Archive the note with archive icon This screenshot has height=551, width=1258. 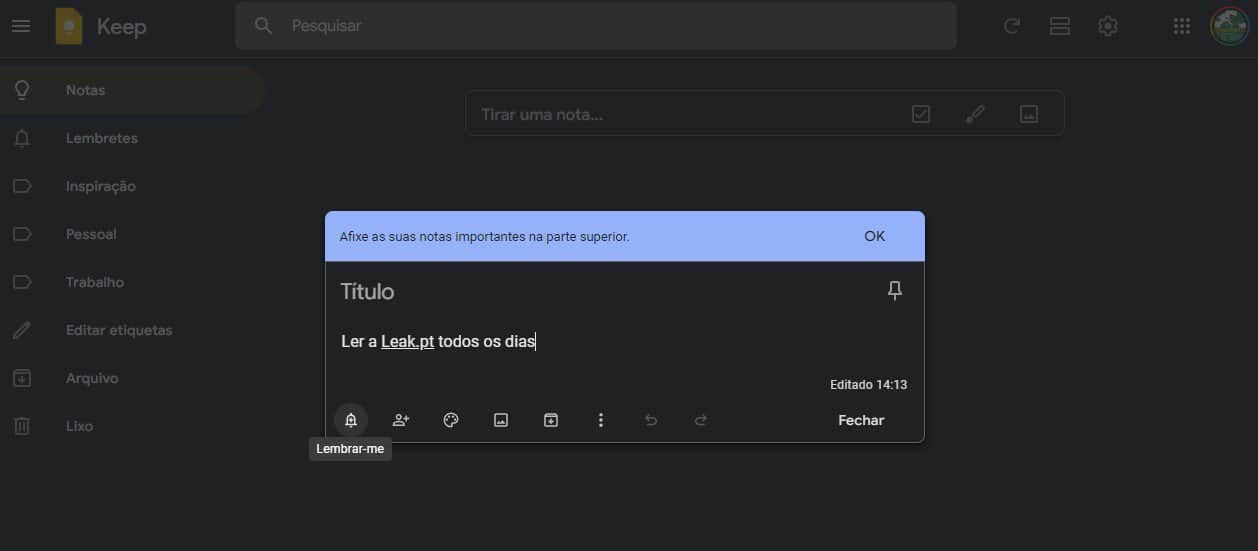pos(551,420)
